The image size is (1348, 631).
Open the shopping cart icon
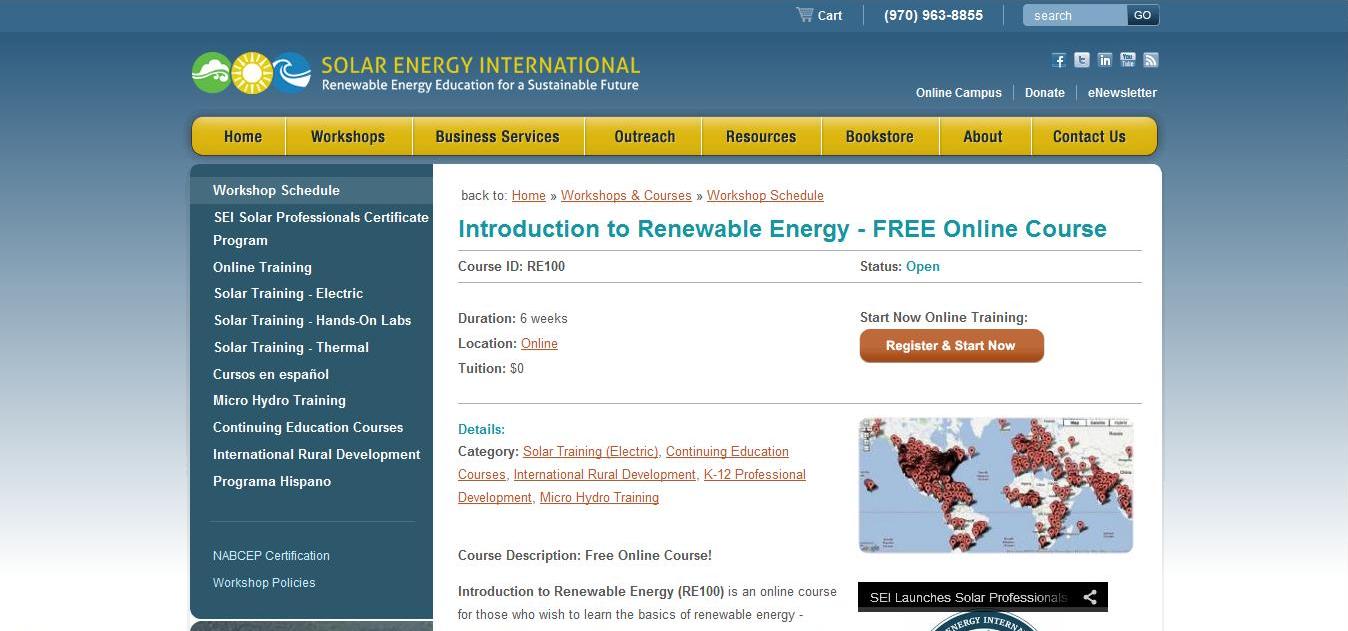pyautogui.click(x=804, y=14)
